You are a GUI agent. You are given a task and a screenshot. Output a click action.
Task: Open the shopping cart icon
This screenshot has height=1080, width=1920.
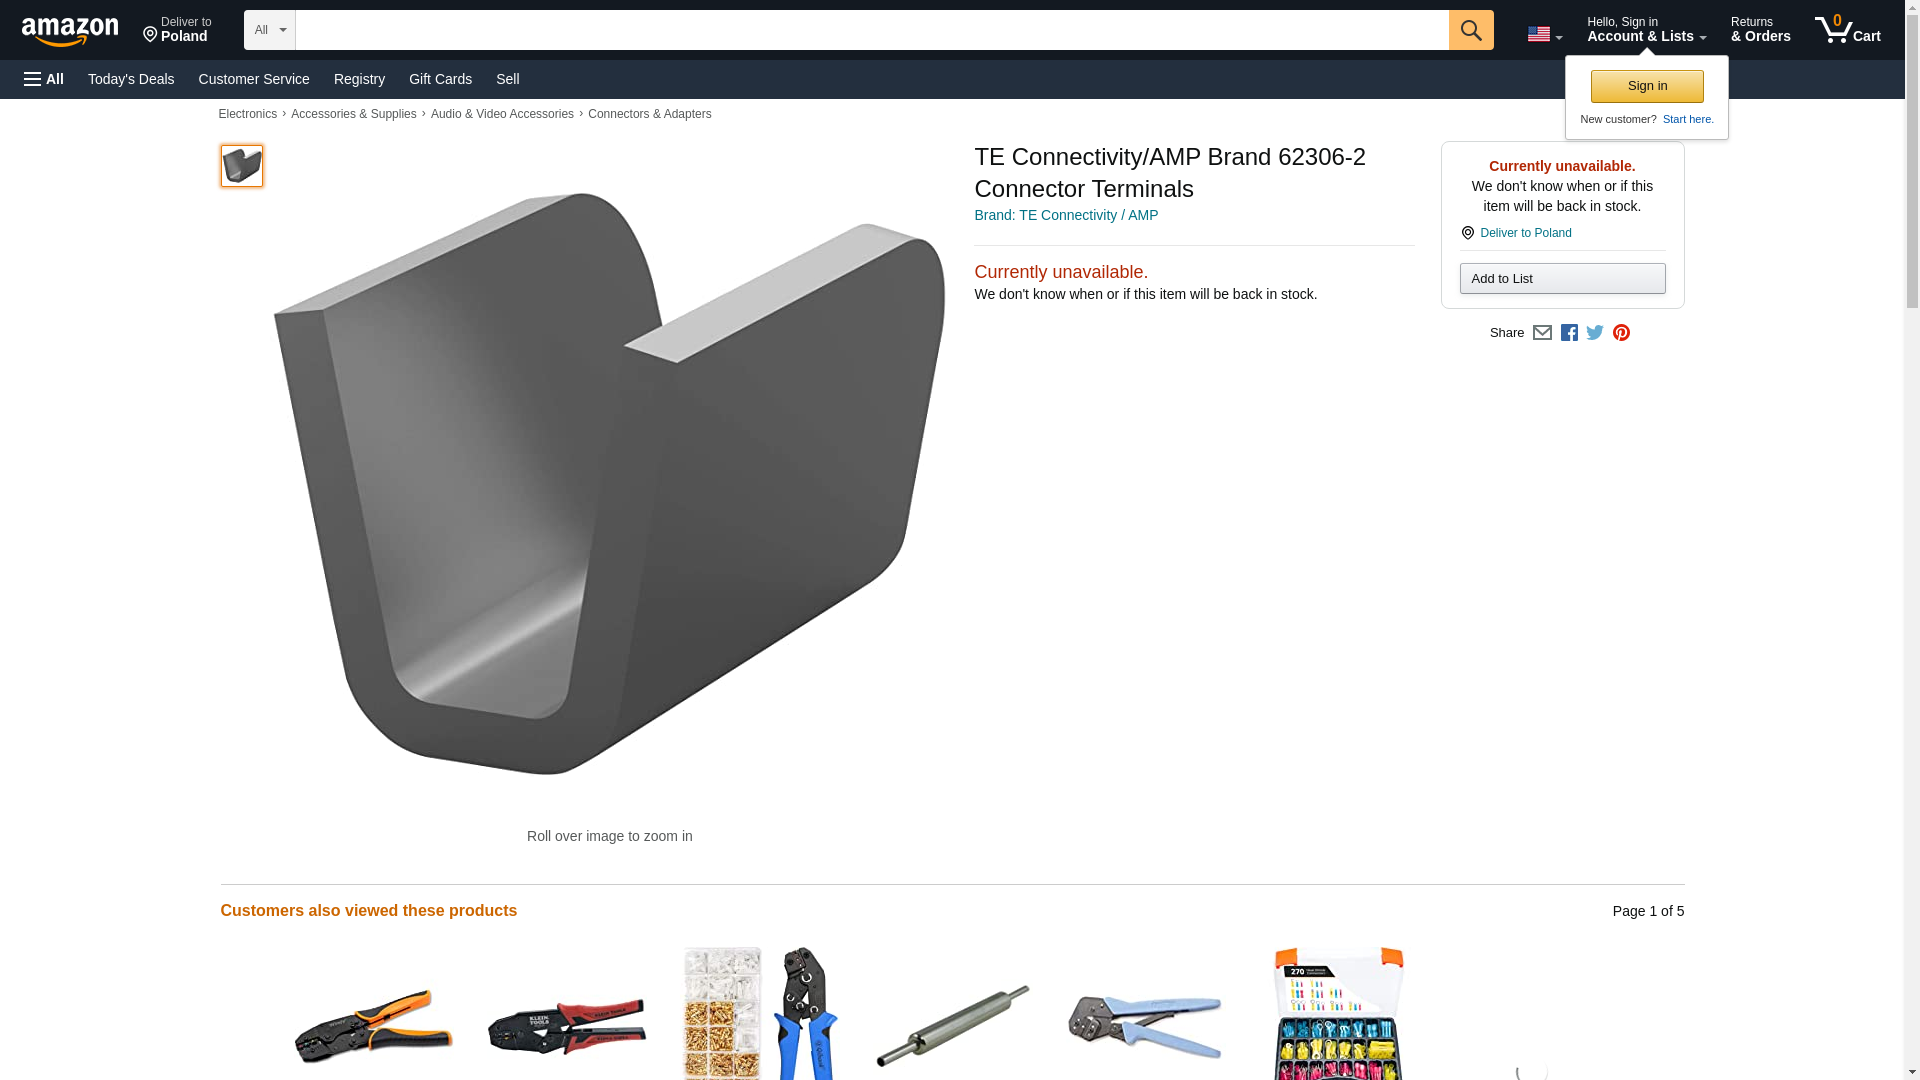click(1847, 29)
